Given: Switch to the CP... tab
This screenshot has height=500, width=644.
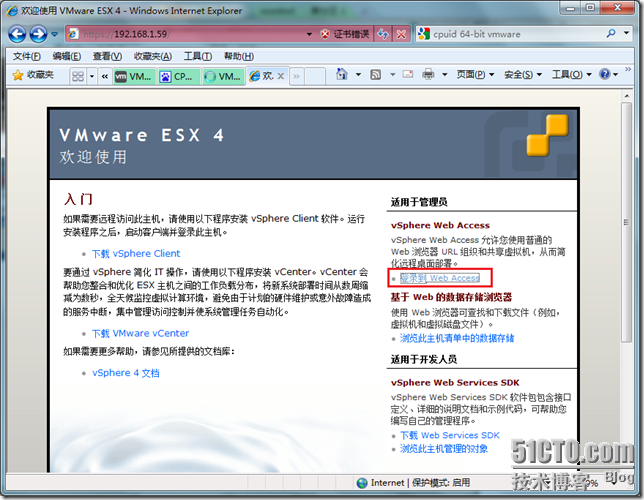Looking at the screenshot, I should 179,76.
